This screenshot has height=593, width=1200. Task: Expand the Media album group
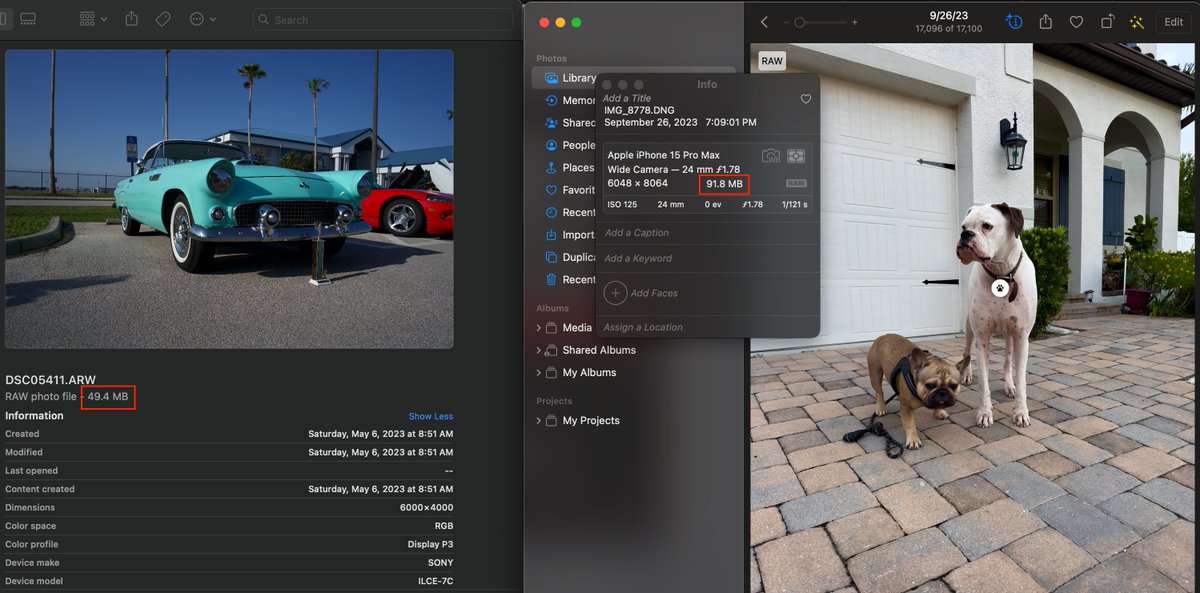[539, 328]
